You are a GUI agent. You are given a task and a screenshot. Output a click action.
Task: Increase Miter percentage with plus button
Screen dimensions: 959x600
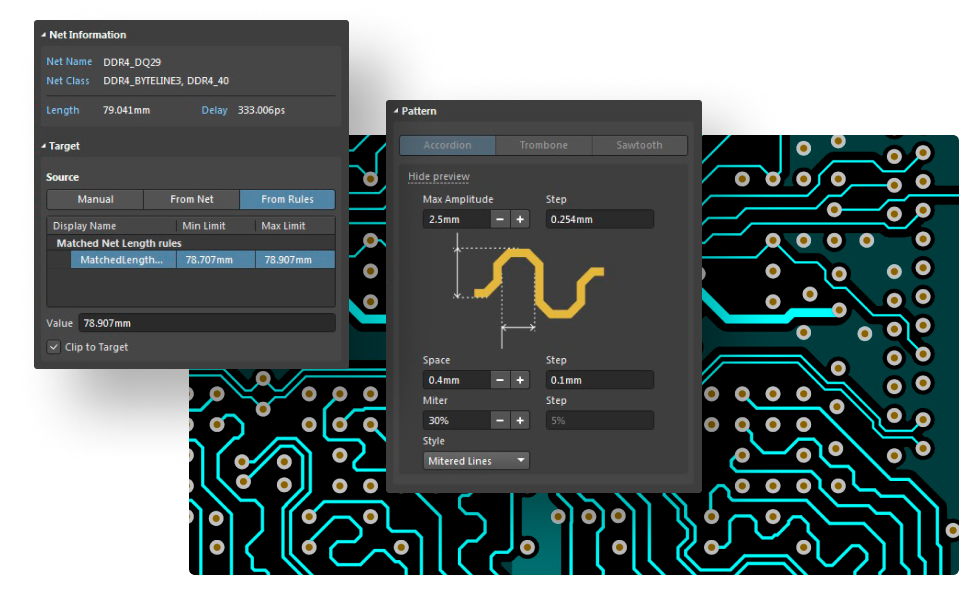[x=520, y=421]
